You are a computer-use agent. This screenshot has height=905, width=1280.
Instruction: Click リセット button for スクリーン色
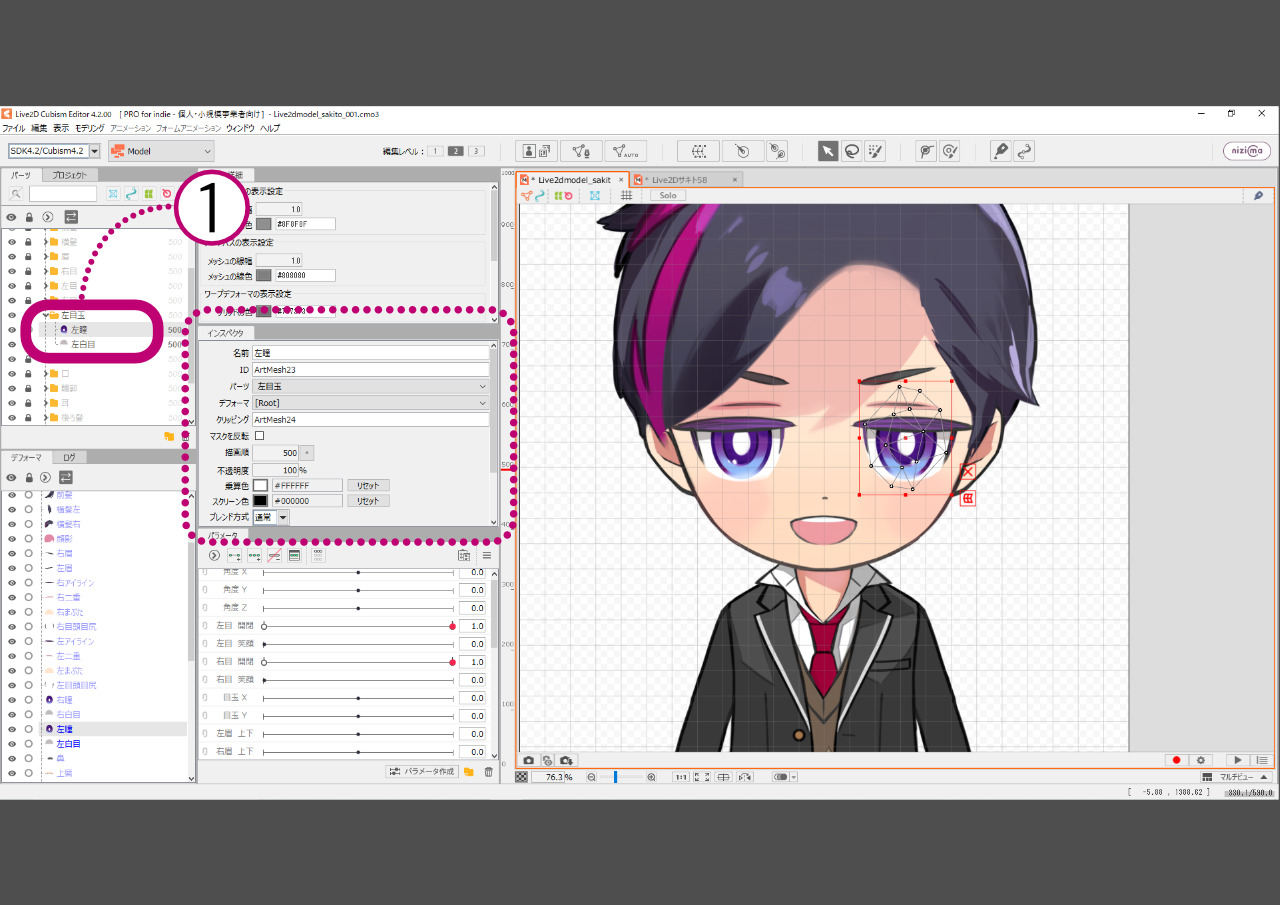[367, 500]
